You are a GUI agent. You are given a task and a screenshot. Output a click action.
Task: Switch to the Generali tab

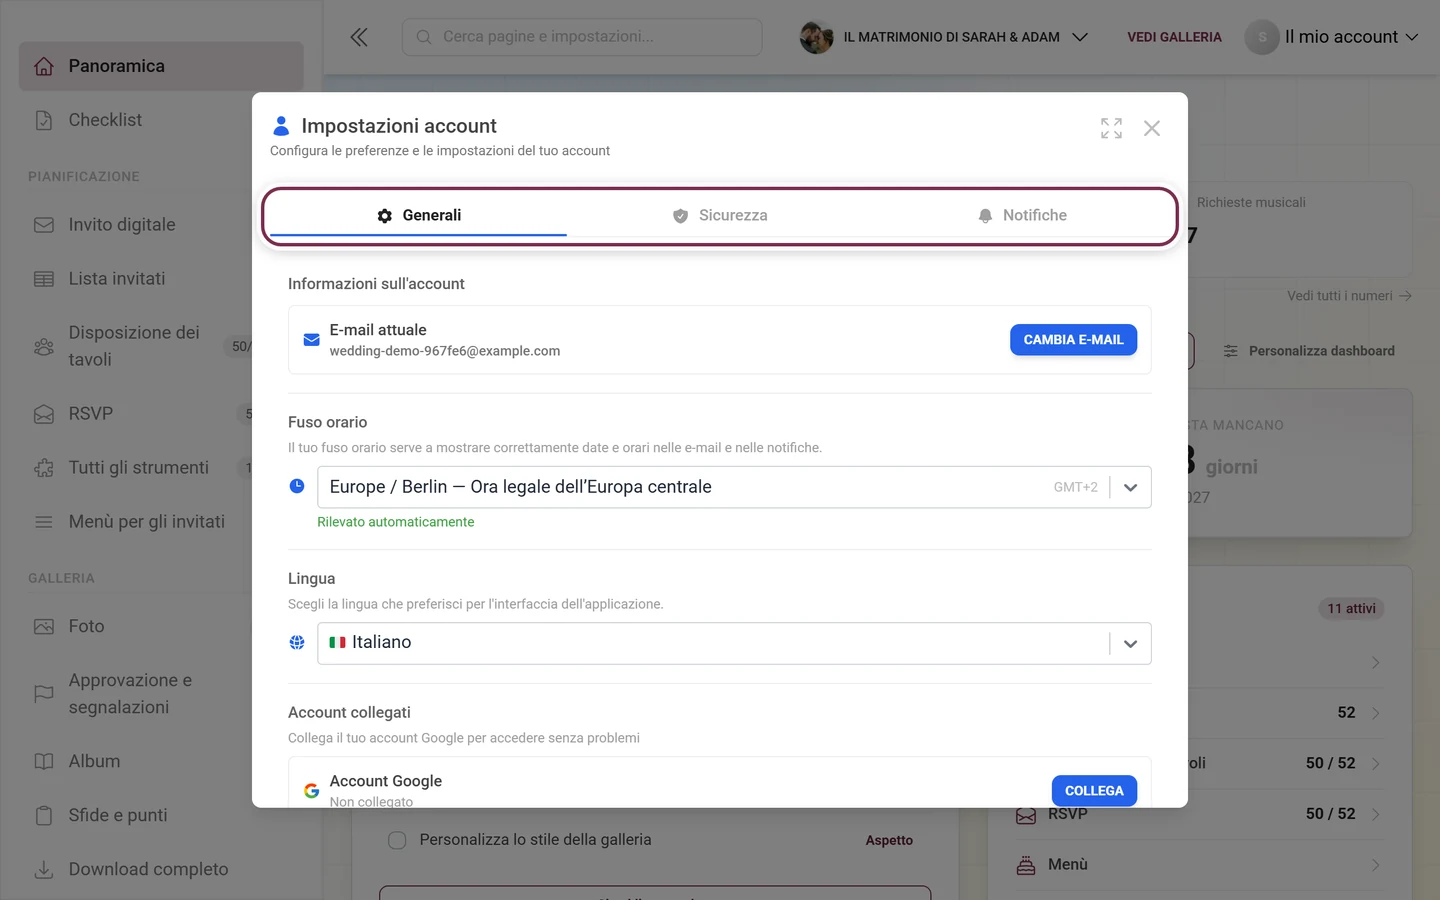[x=418, y=215]
